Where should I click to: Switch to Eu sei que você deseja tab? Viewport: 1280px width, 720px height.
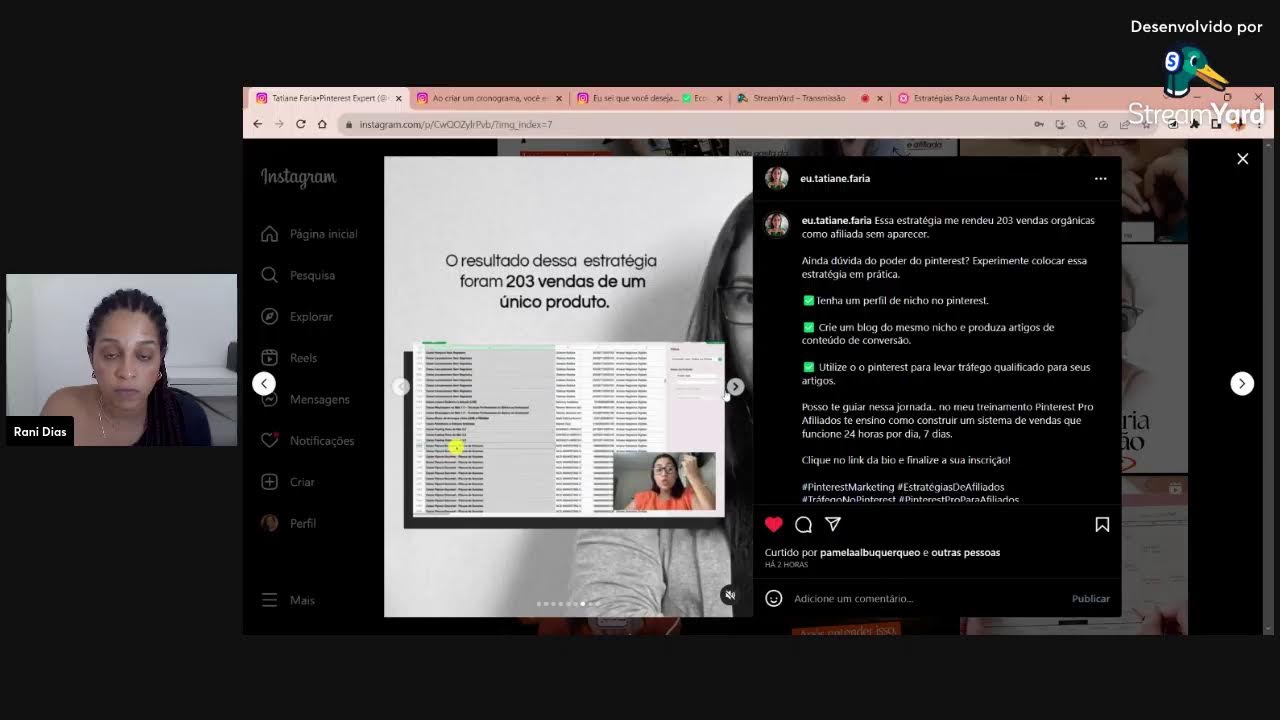pyautogui.click(x=648, y=98)
